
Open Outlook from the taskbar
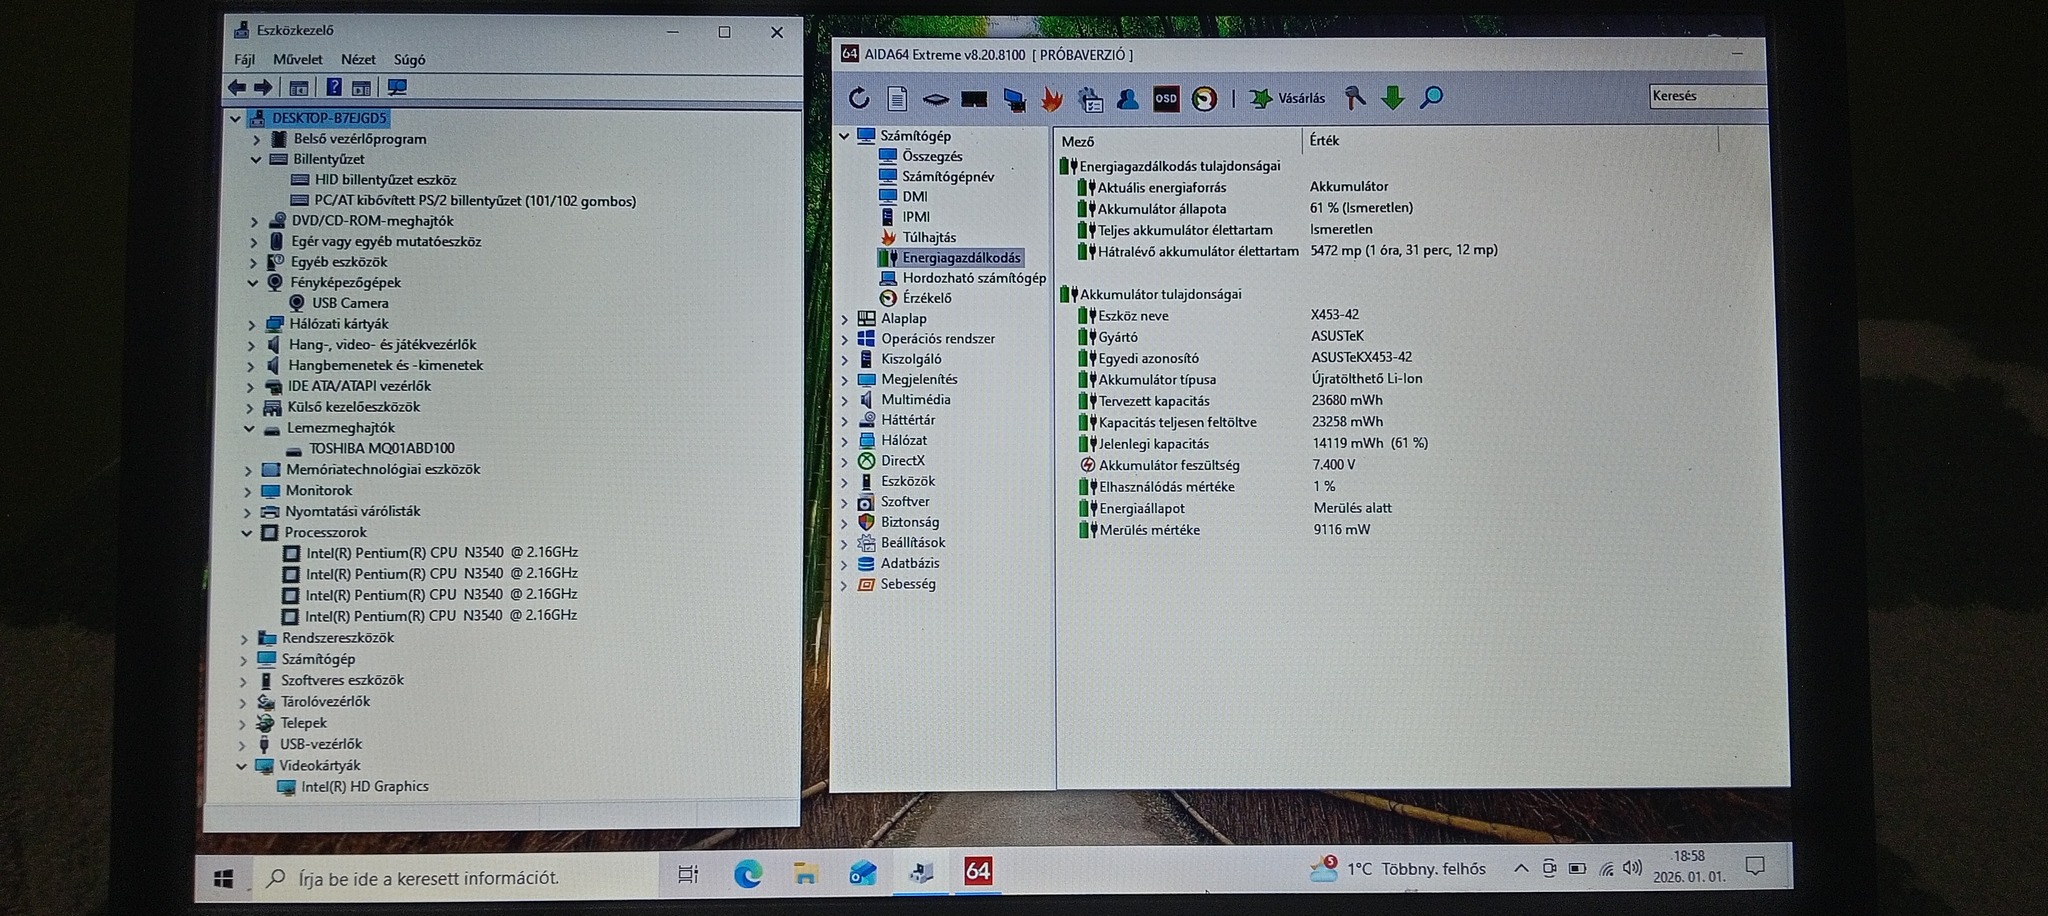[x=862, y=873]
